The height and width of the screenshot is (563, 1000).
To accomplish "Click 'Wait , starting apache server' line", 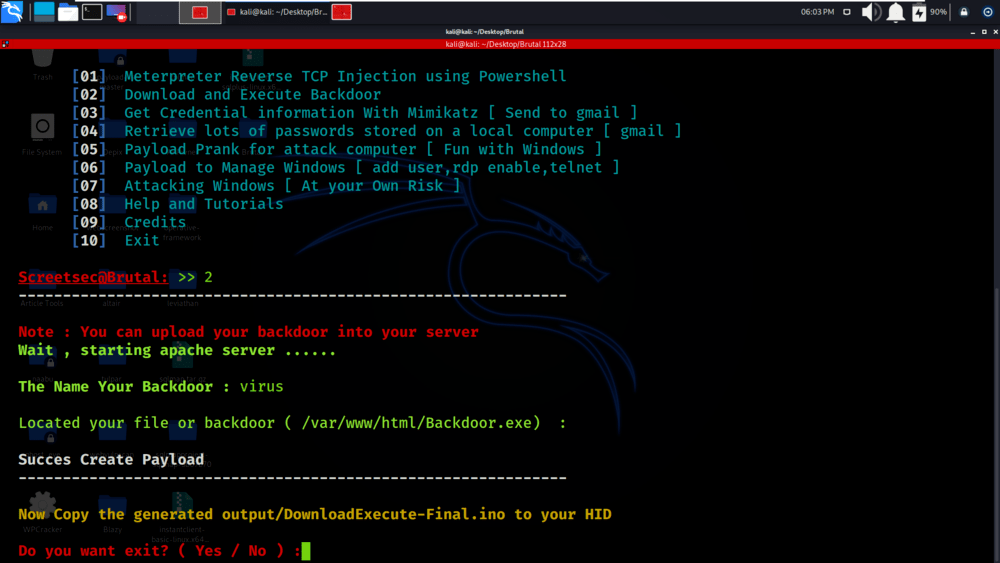I will click(x=177, y=351).
